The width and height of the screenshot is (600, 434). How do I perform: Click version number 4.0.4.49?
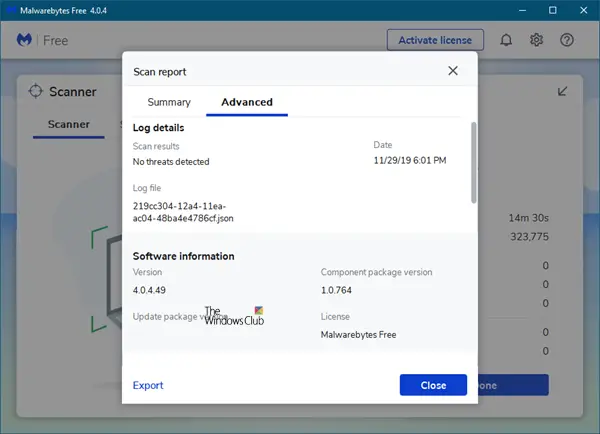pyautogui.click(x=149, y=290)
